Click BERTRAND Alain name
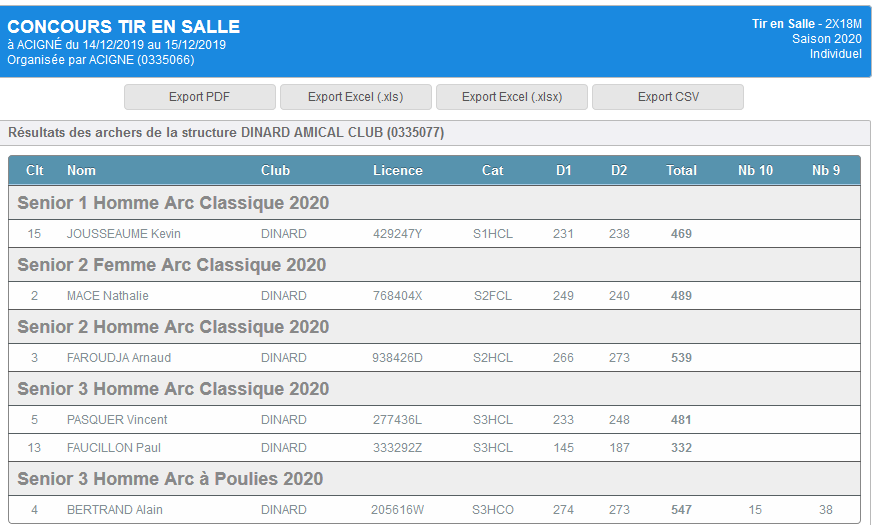 point(114,510)
